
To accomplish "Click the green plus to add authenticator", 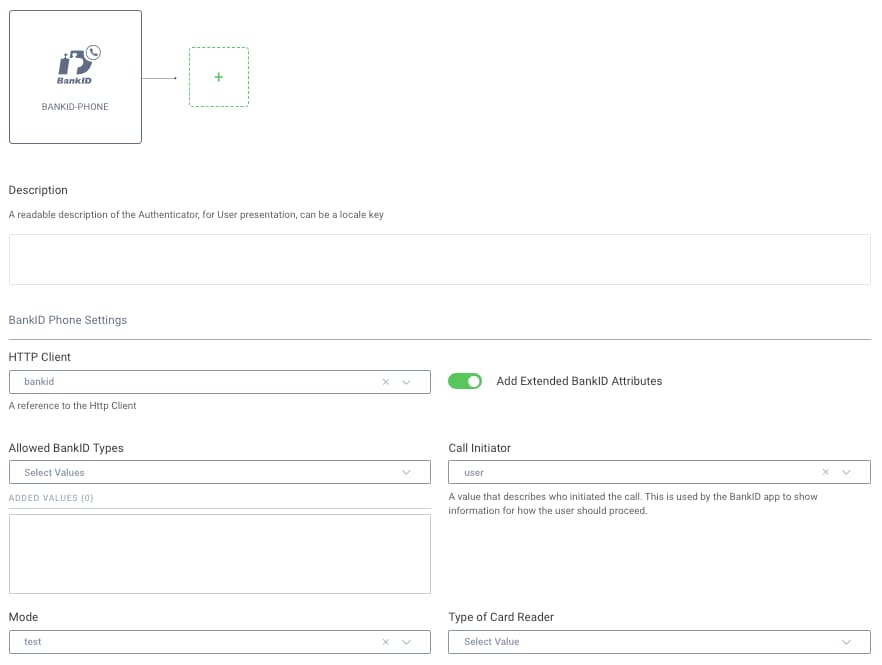I will 219,77.
